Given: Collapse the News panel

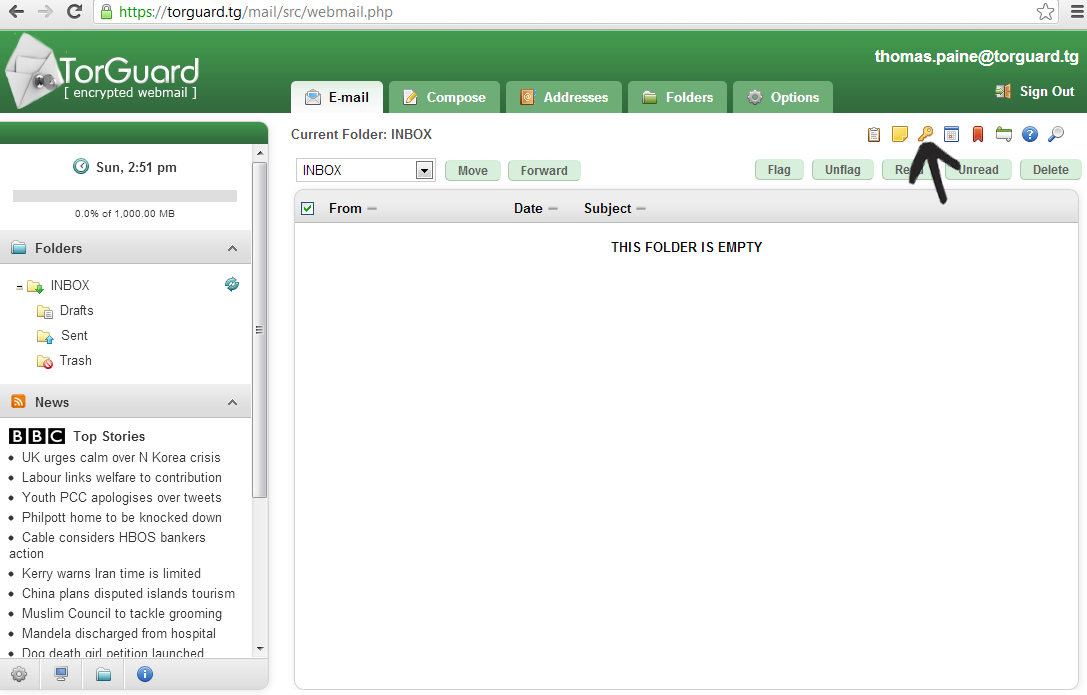Looking at the screenshot, I should pyautogui.click(x=232, y=402).
